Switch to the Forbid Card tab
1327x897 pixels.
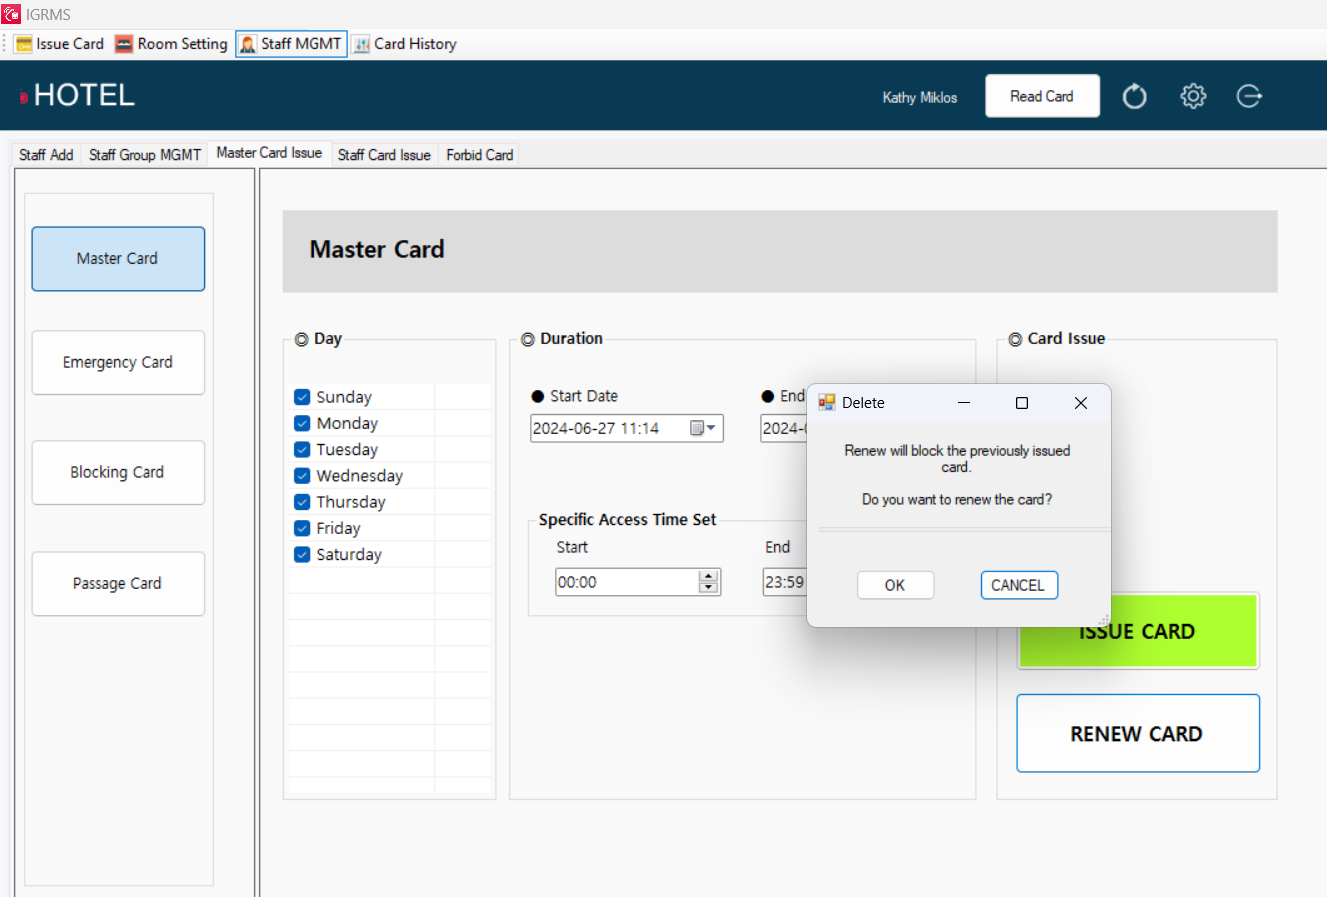[x=479, y=154]
